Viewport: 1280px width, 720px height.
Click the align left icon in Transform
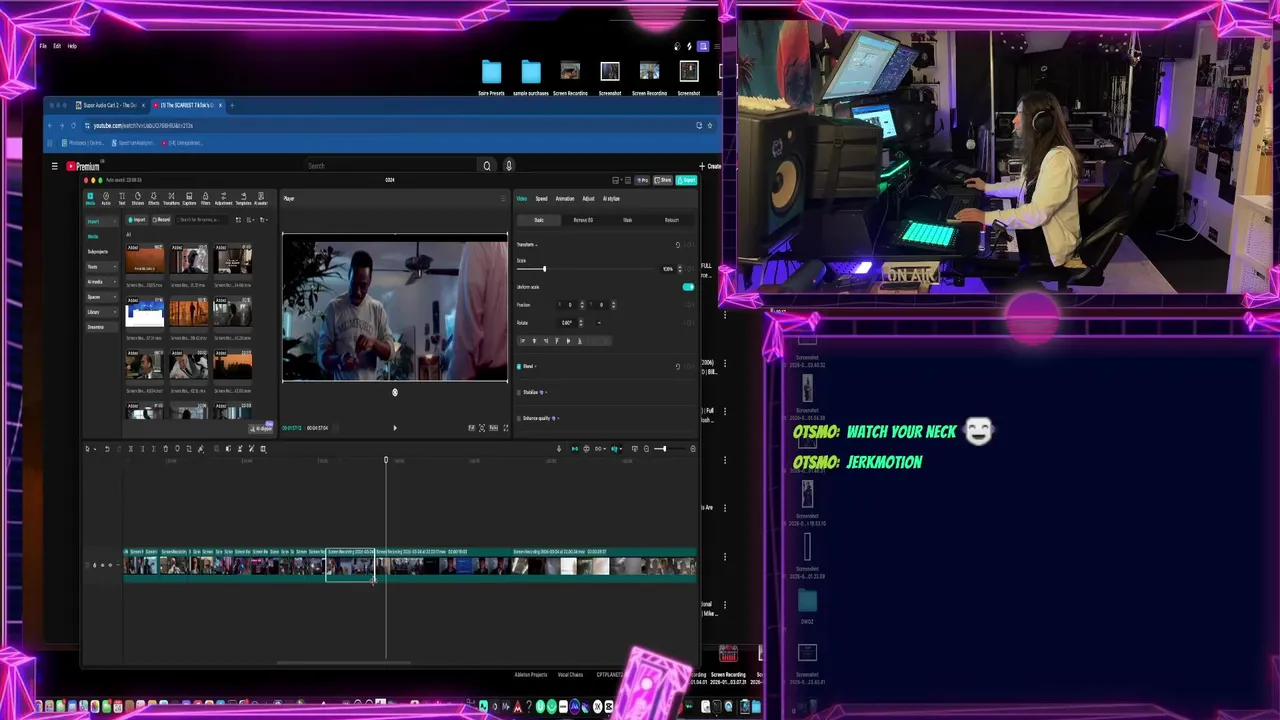(x=523, y=341)
